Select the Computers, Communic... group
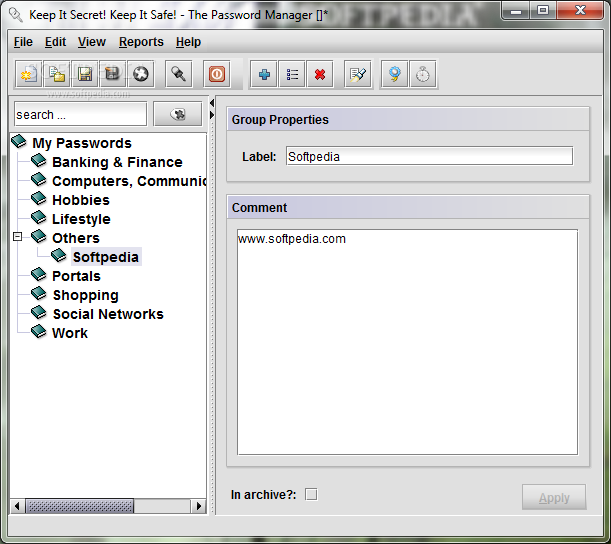The image size is (611, 544). (x=129, y=181)
